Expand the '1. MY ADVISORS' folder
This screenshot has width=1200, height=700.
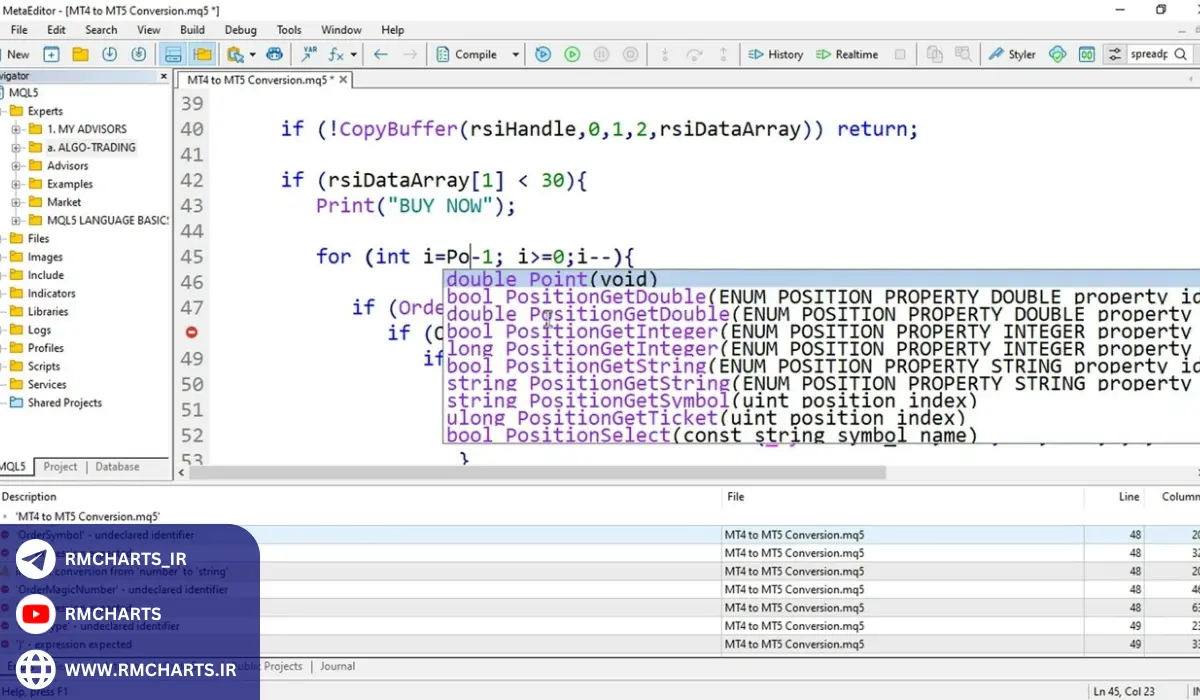(16, 129)
